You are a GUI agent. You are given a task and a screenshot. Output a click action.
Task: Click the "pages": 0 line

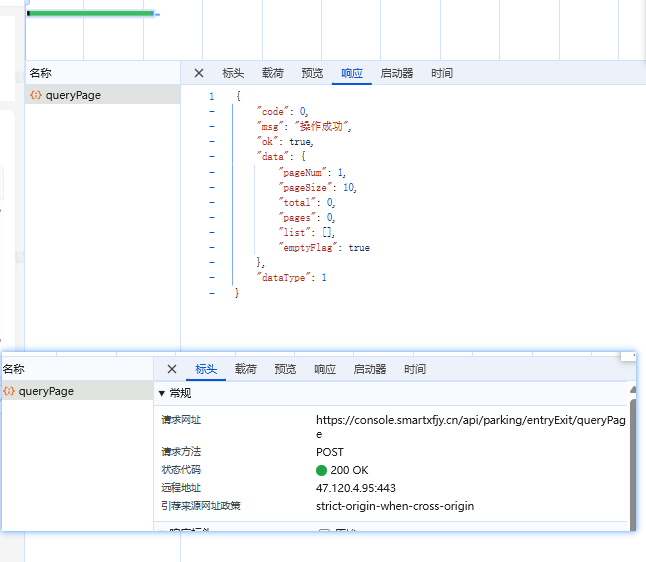[x=307, y=218]
